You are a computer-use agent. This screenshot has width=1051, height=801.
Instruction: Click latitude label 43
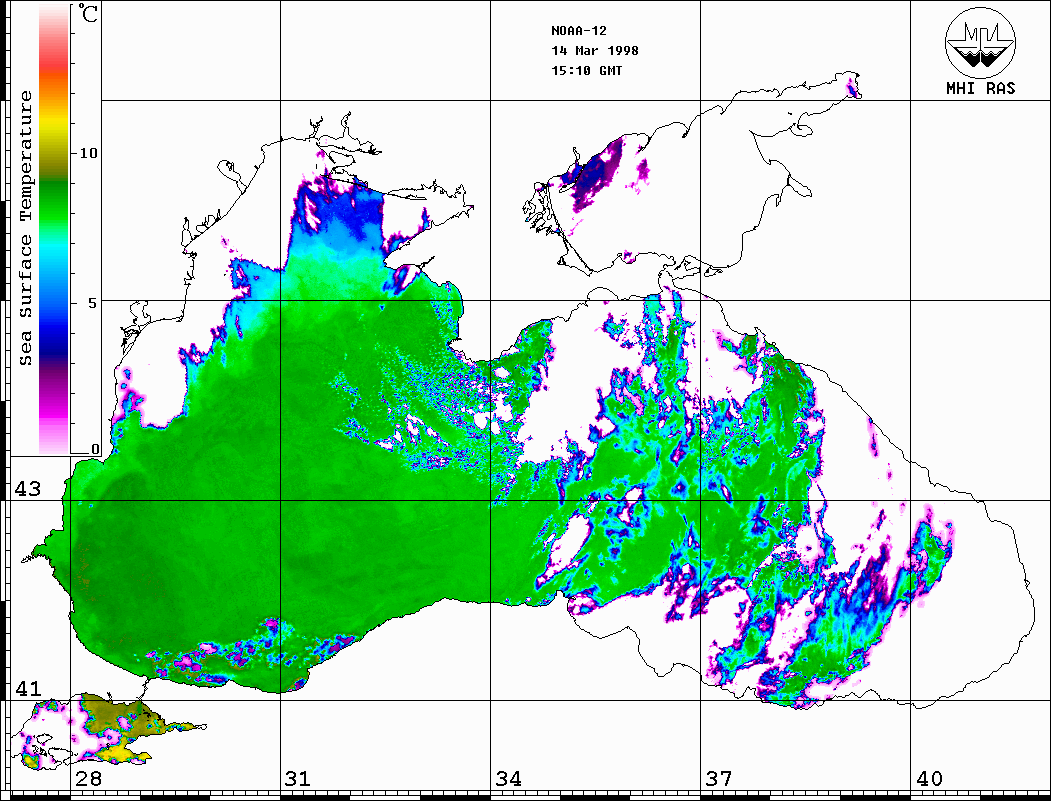(27, 489)
